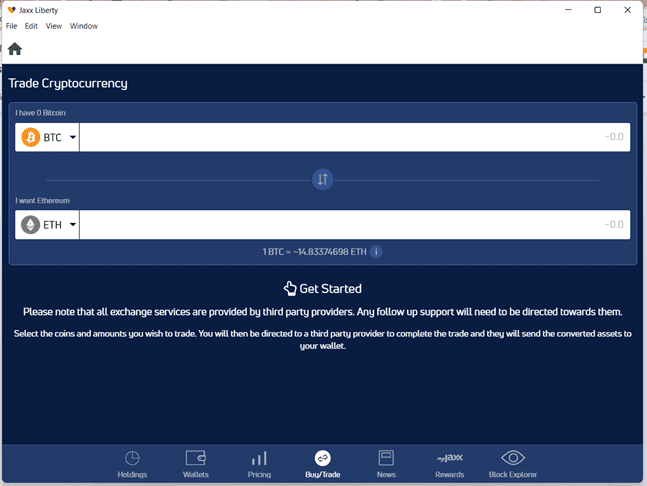Open exchange rate info icon
647x486 pixels.
tap(376, 251)
